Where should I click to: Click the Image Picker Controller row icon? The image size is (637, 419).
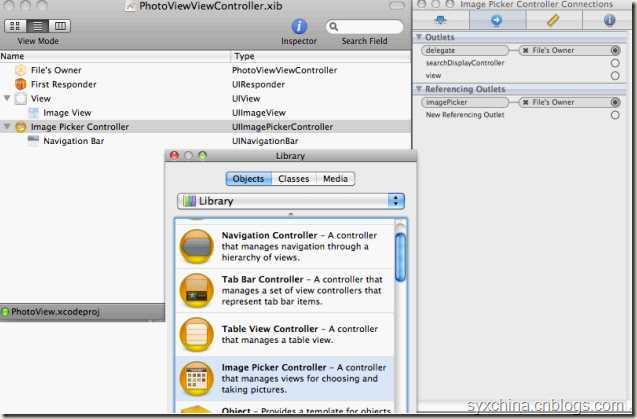coord(21,127)
